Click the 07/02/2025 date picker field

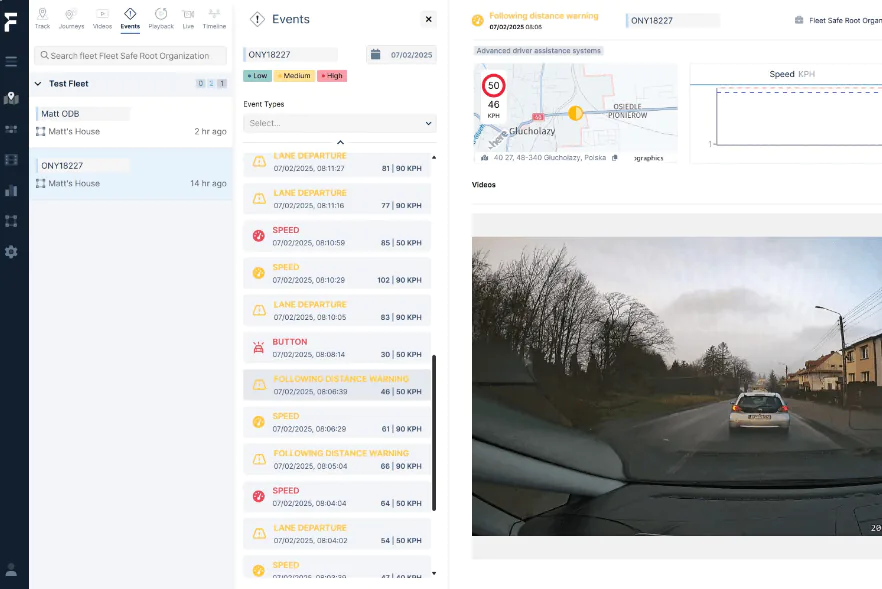(x=401, y=55)
